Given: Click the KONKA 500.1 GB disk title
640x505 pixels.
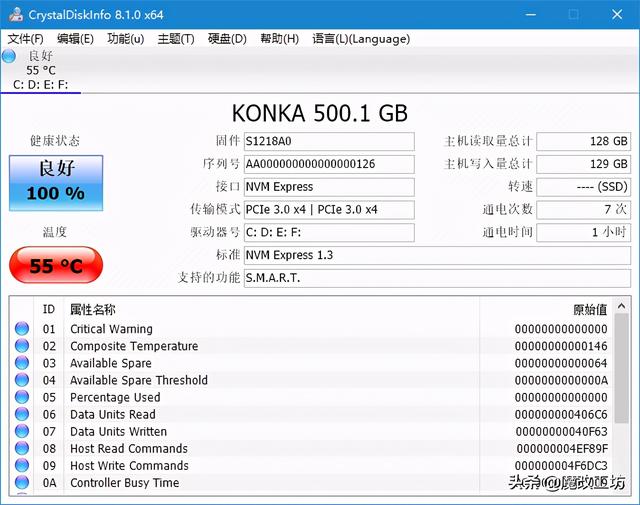Looking at the screenshot, I should 320,113.
